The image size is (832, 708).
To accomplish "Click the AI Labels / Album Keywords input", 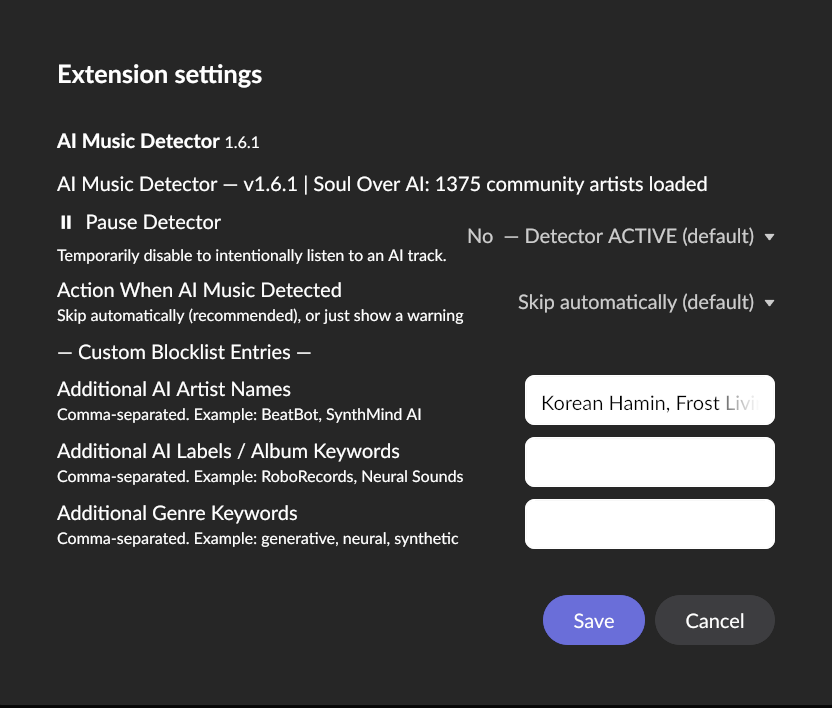I will 649,462.
